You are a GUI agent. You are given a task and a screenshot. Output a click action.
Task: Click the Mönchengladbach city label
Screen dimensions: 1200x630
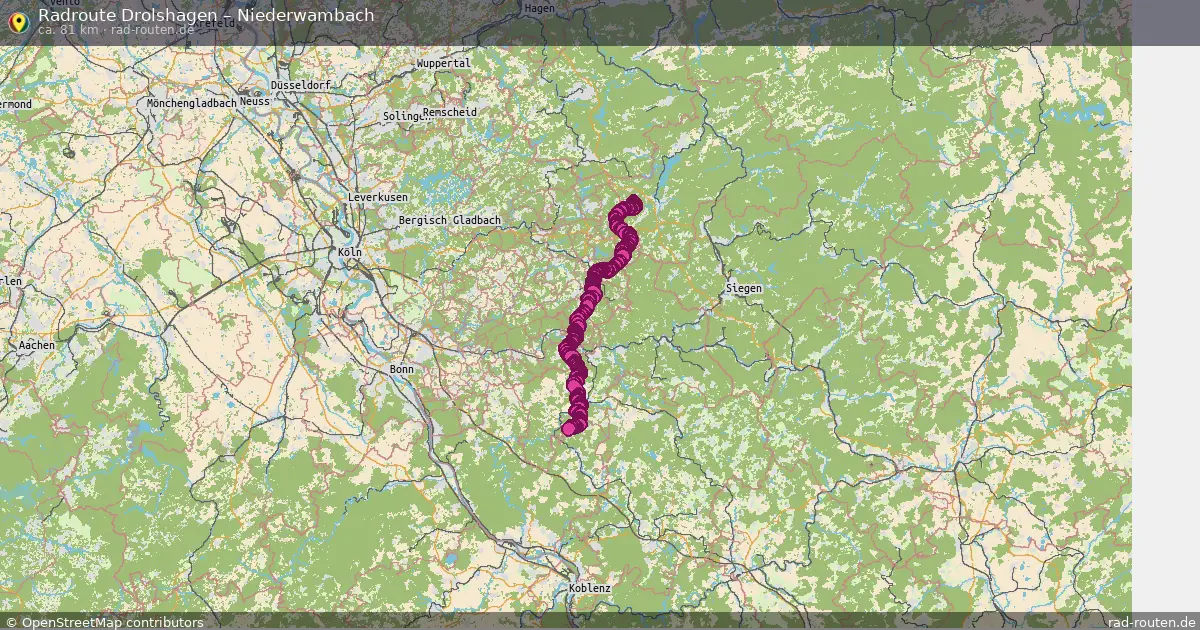[x=191, y=103]
